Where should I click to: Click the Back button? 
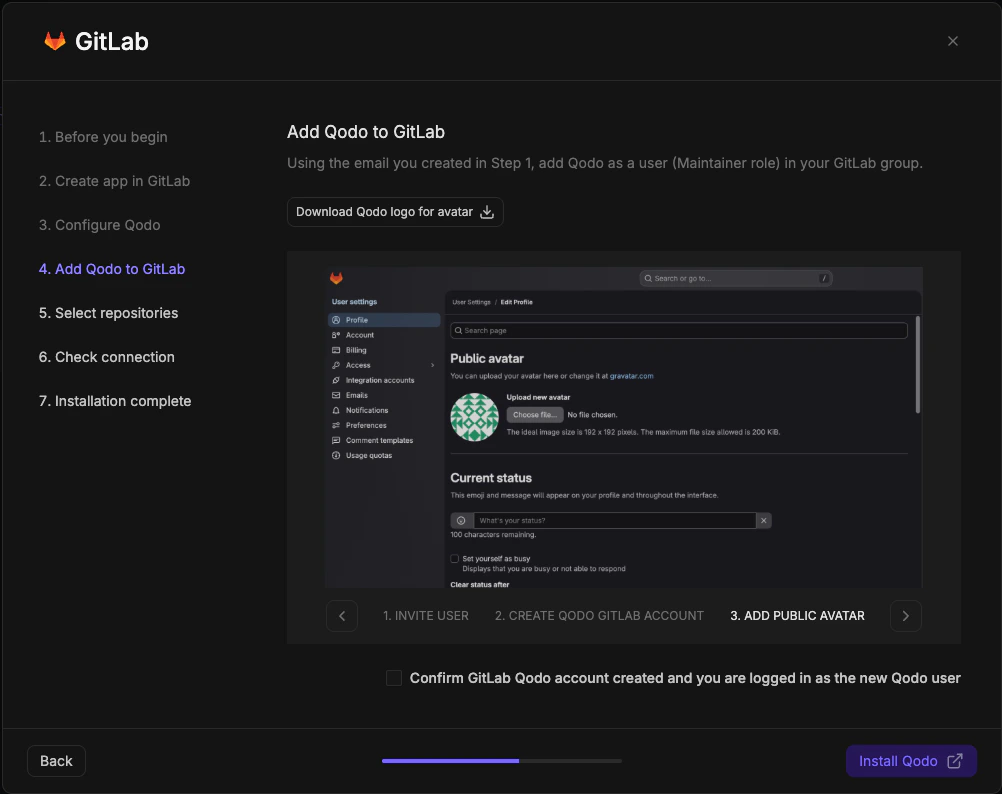(56, 761)
